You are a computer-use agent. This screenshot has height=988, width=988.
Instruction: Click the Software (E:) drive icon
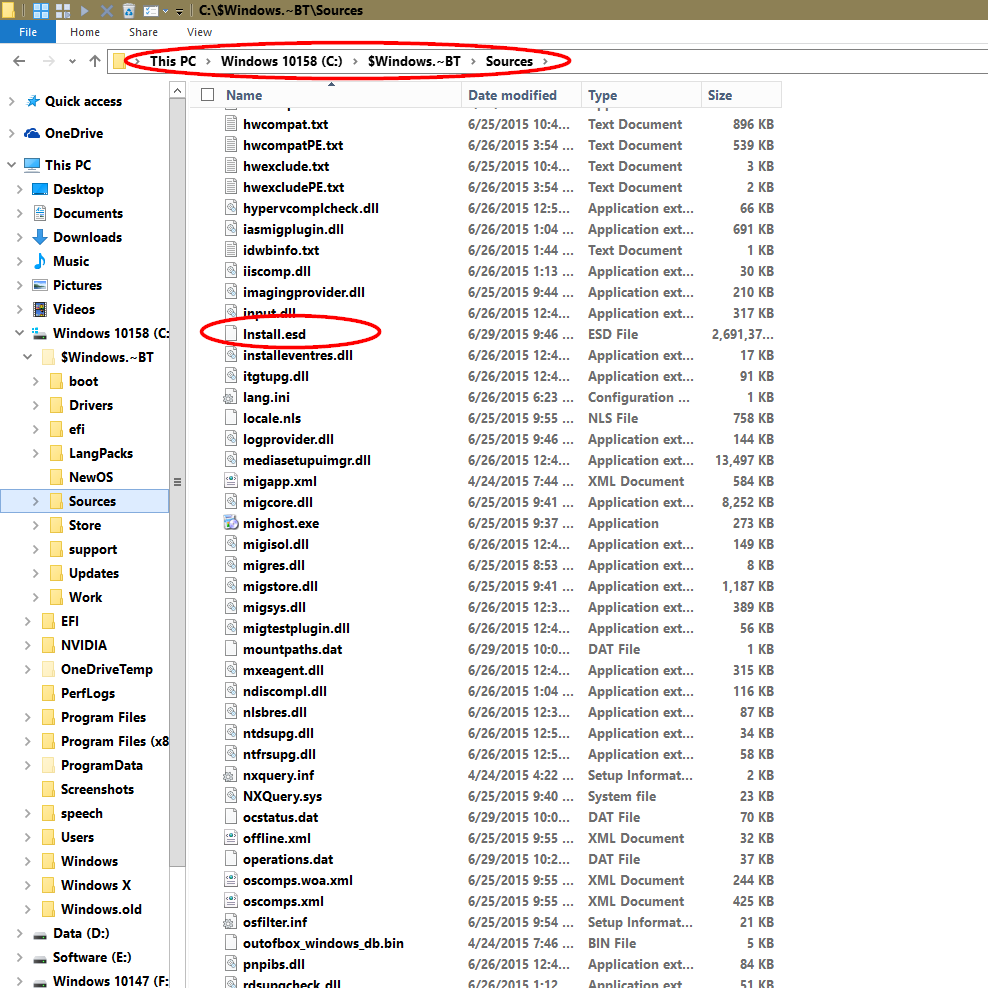(x=40, y=958)
